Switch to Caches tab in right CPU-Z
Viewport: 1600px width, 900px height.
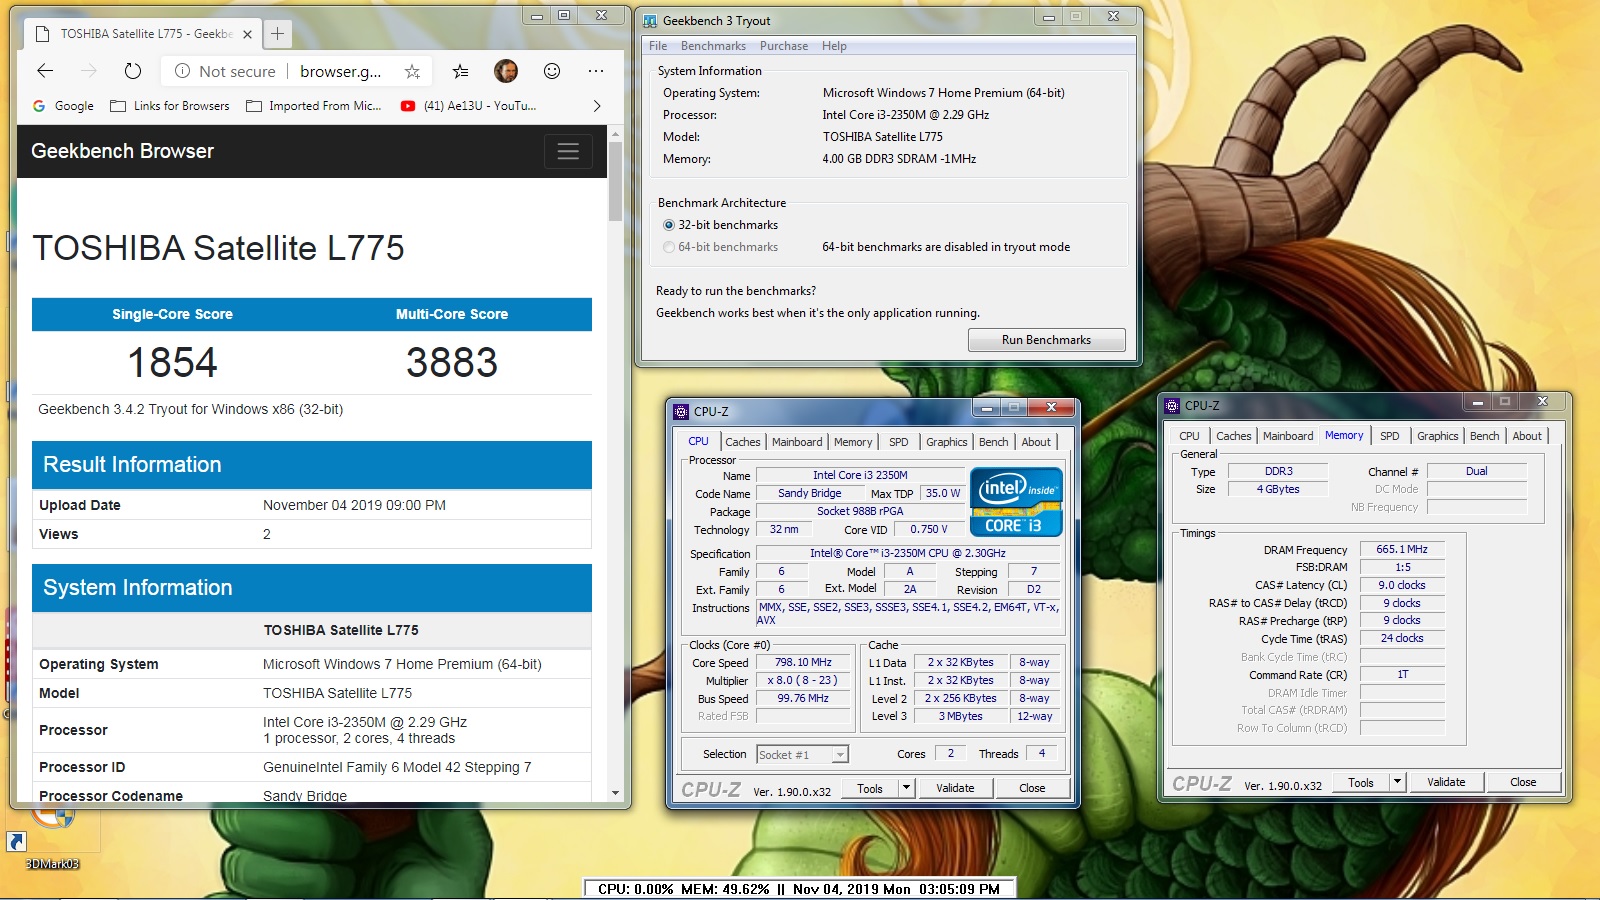[x=1233, y=436]
